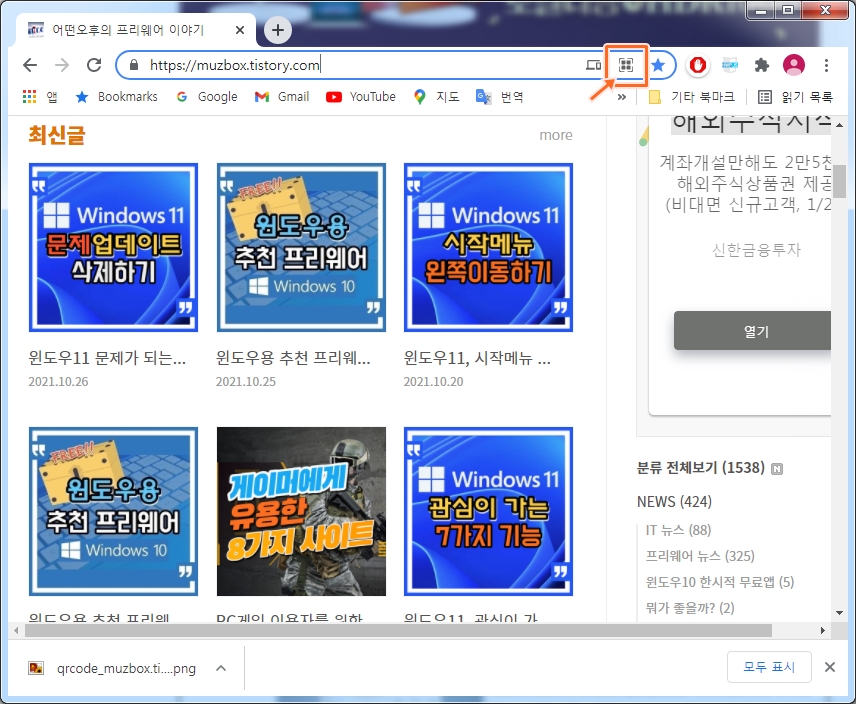Open 분류 전체보기 (1538) category
856x704 pixels.
point(700,468)
